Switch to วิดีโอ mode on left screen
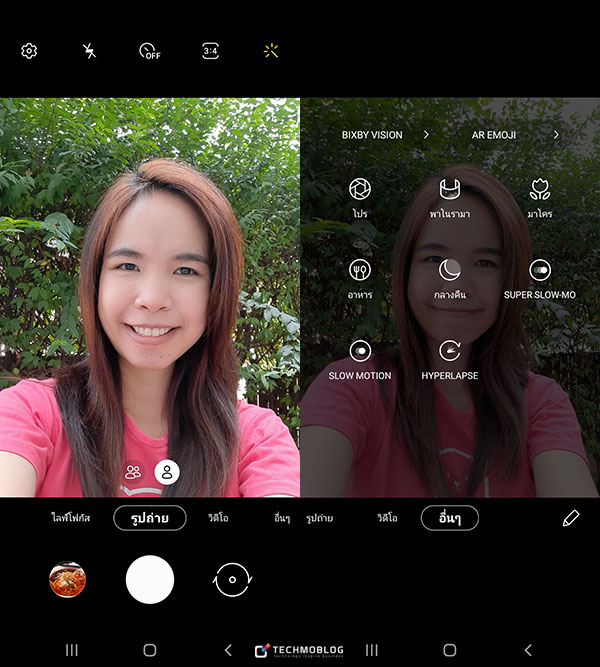Viewport: 600px width, 667px height. point(218,518)
